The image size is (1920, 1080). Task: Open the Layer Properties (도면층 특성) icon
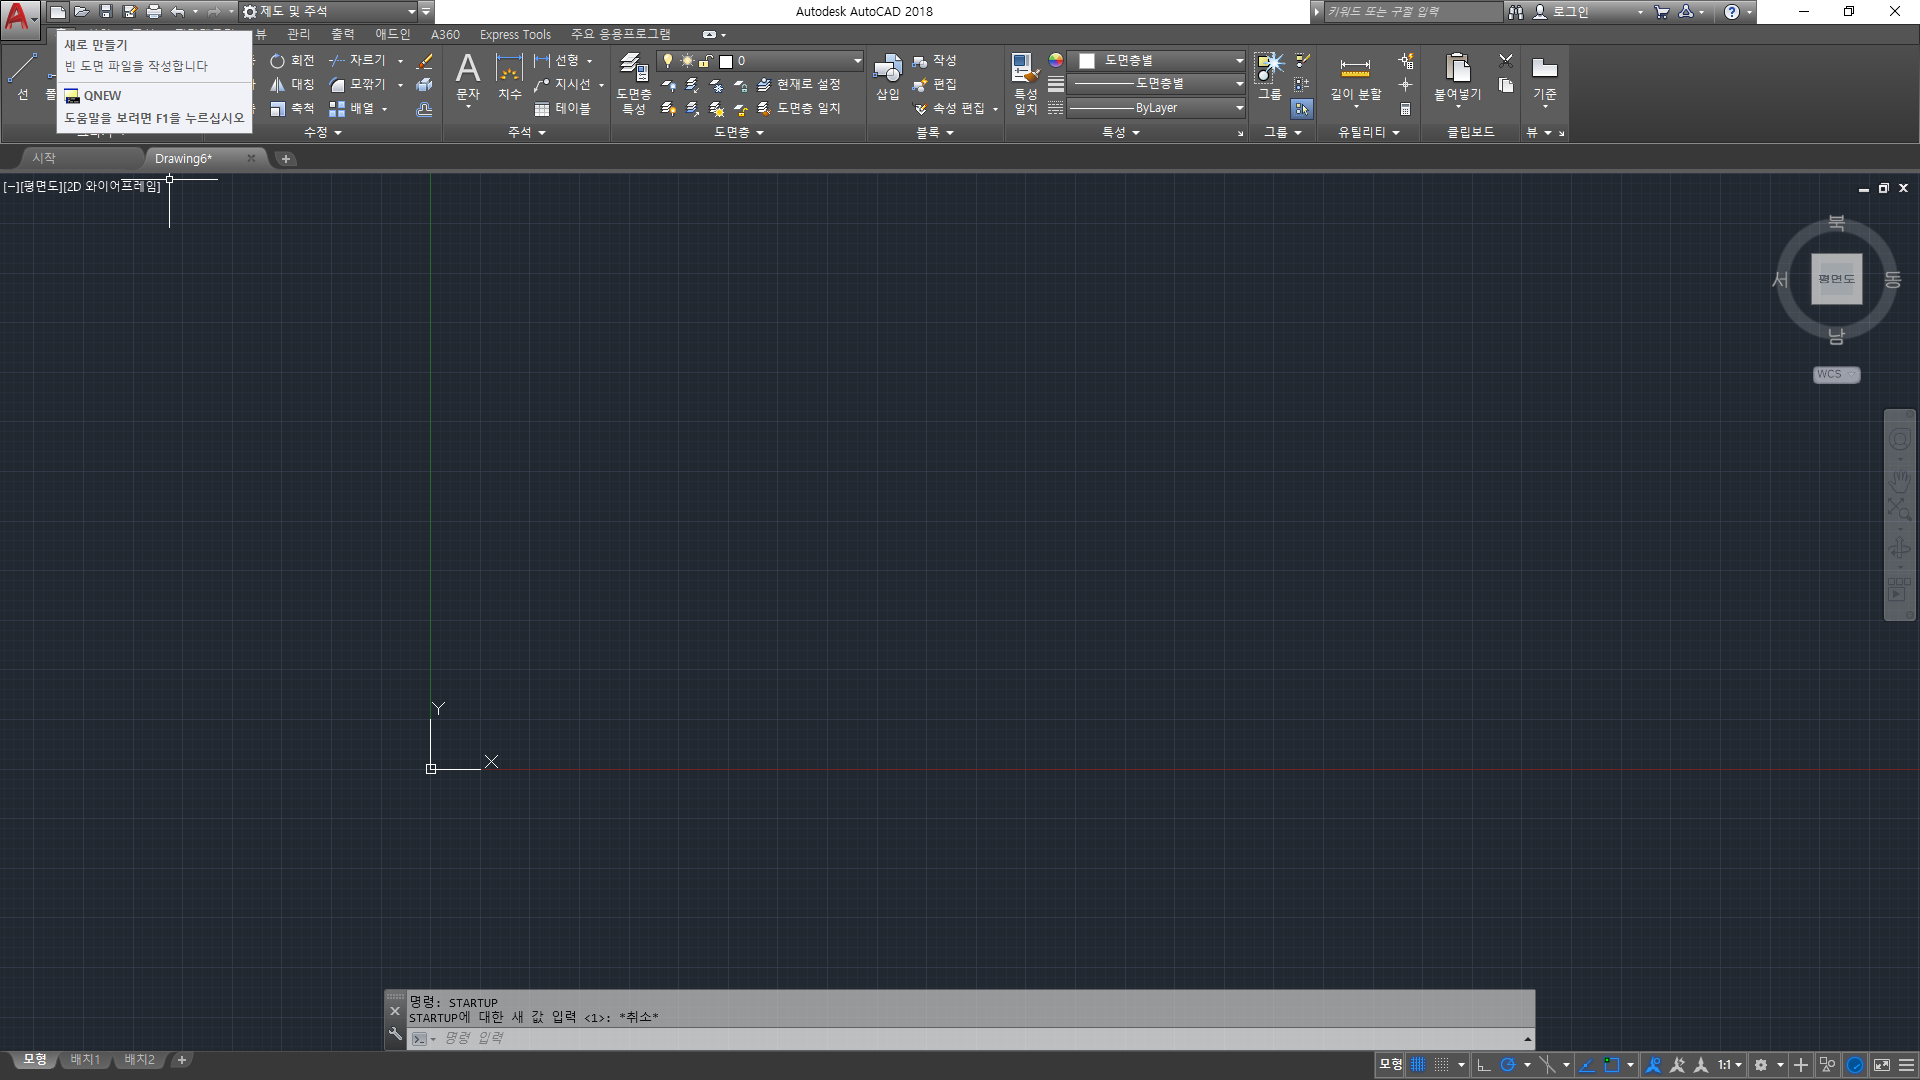coord(633,70)
